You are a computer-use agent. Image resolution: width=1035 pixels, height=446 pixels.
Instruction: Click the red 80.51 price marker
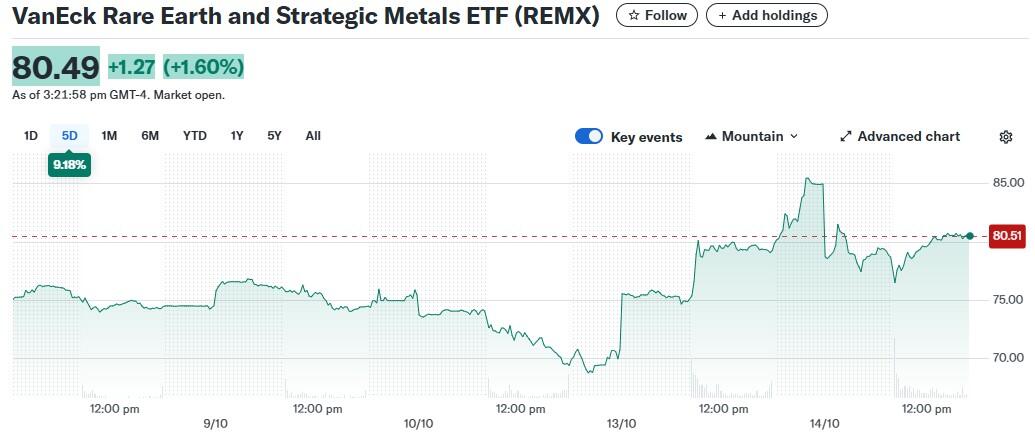point(1006,236)
